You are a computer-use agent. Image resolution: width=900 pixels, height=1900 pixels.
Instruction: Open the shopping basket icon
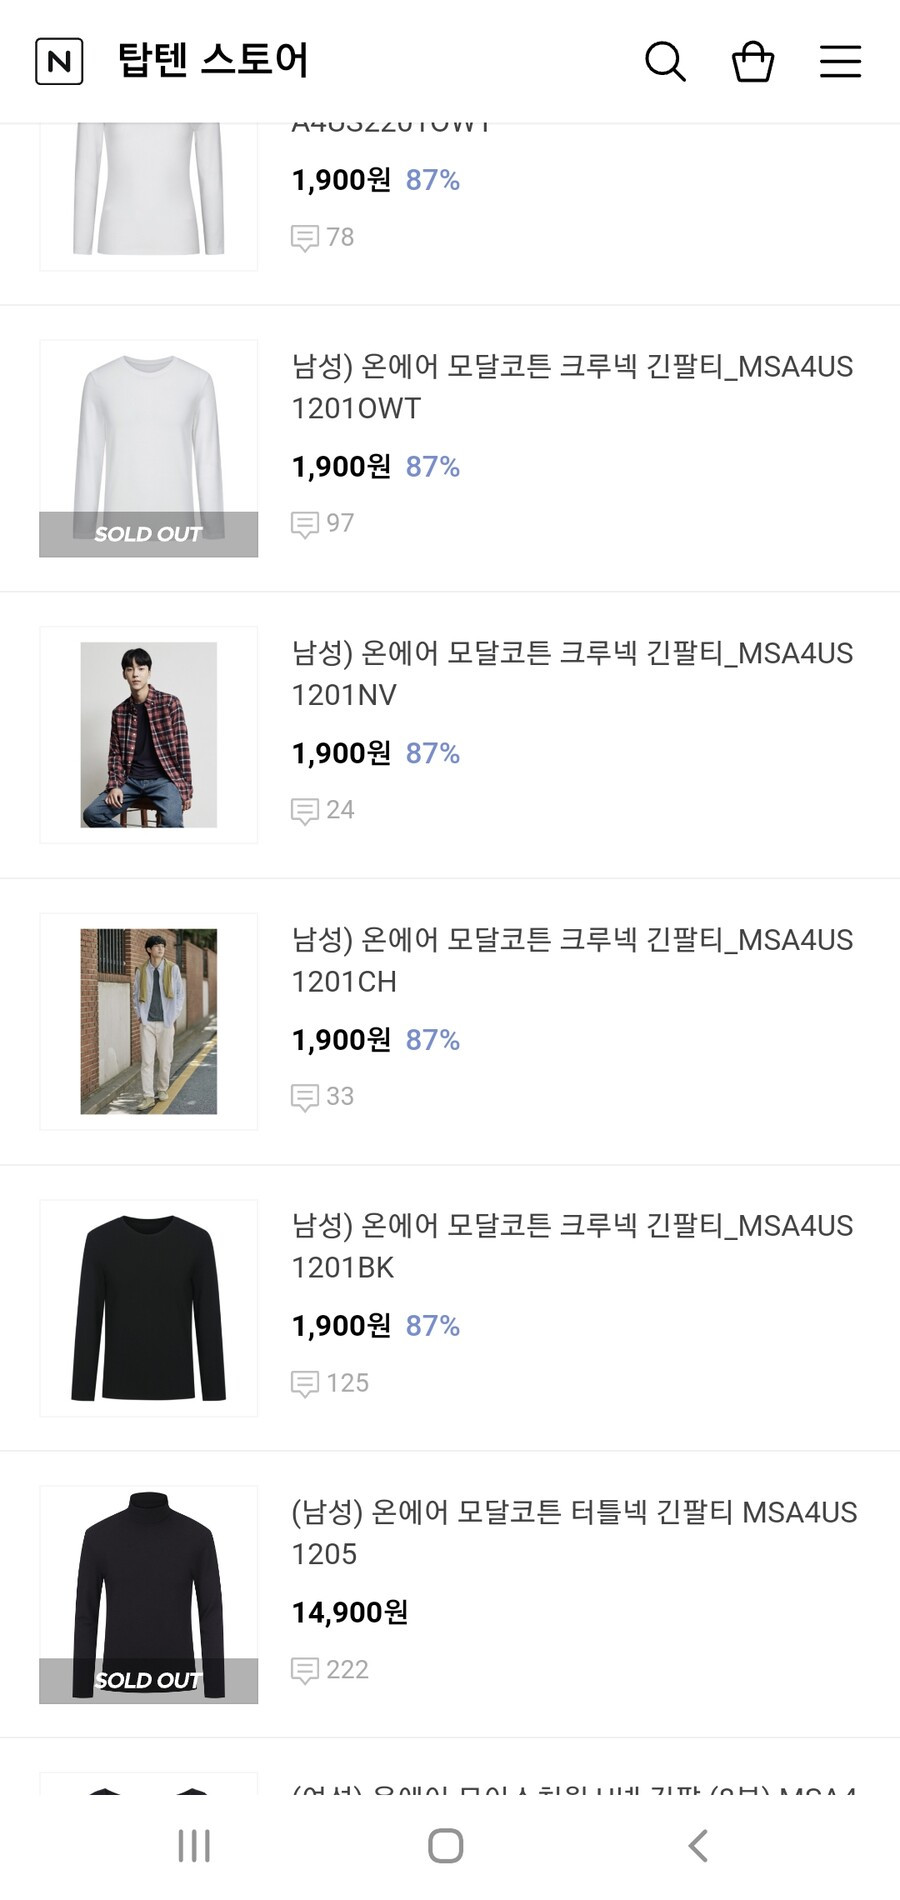pos(753,61)
